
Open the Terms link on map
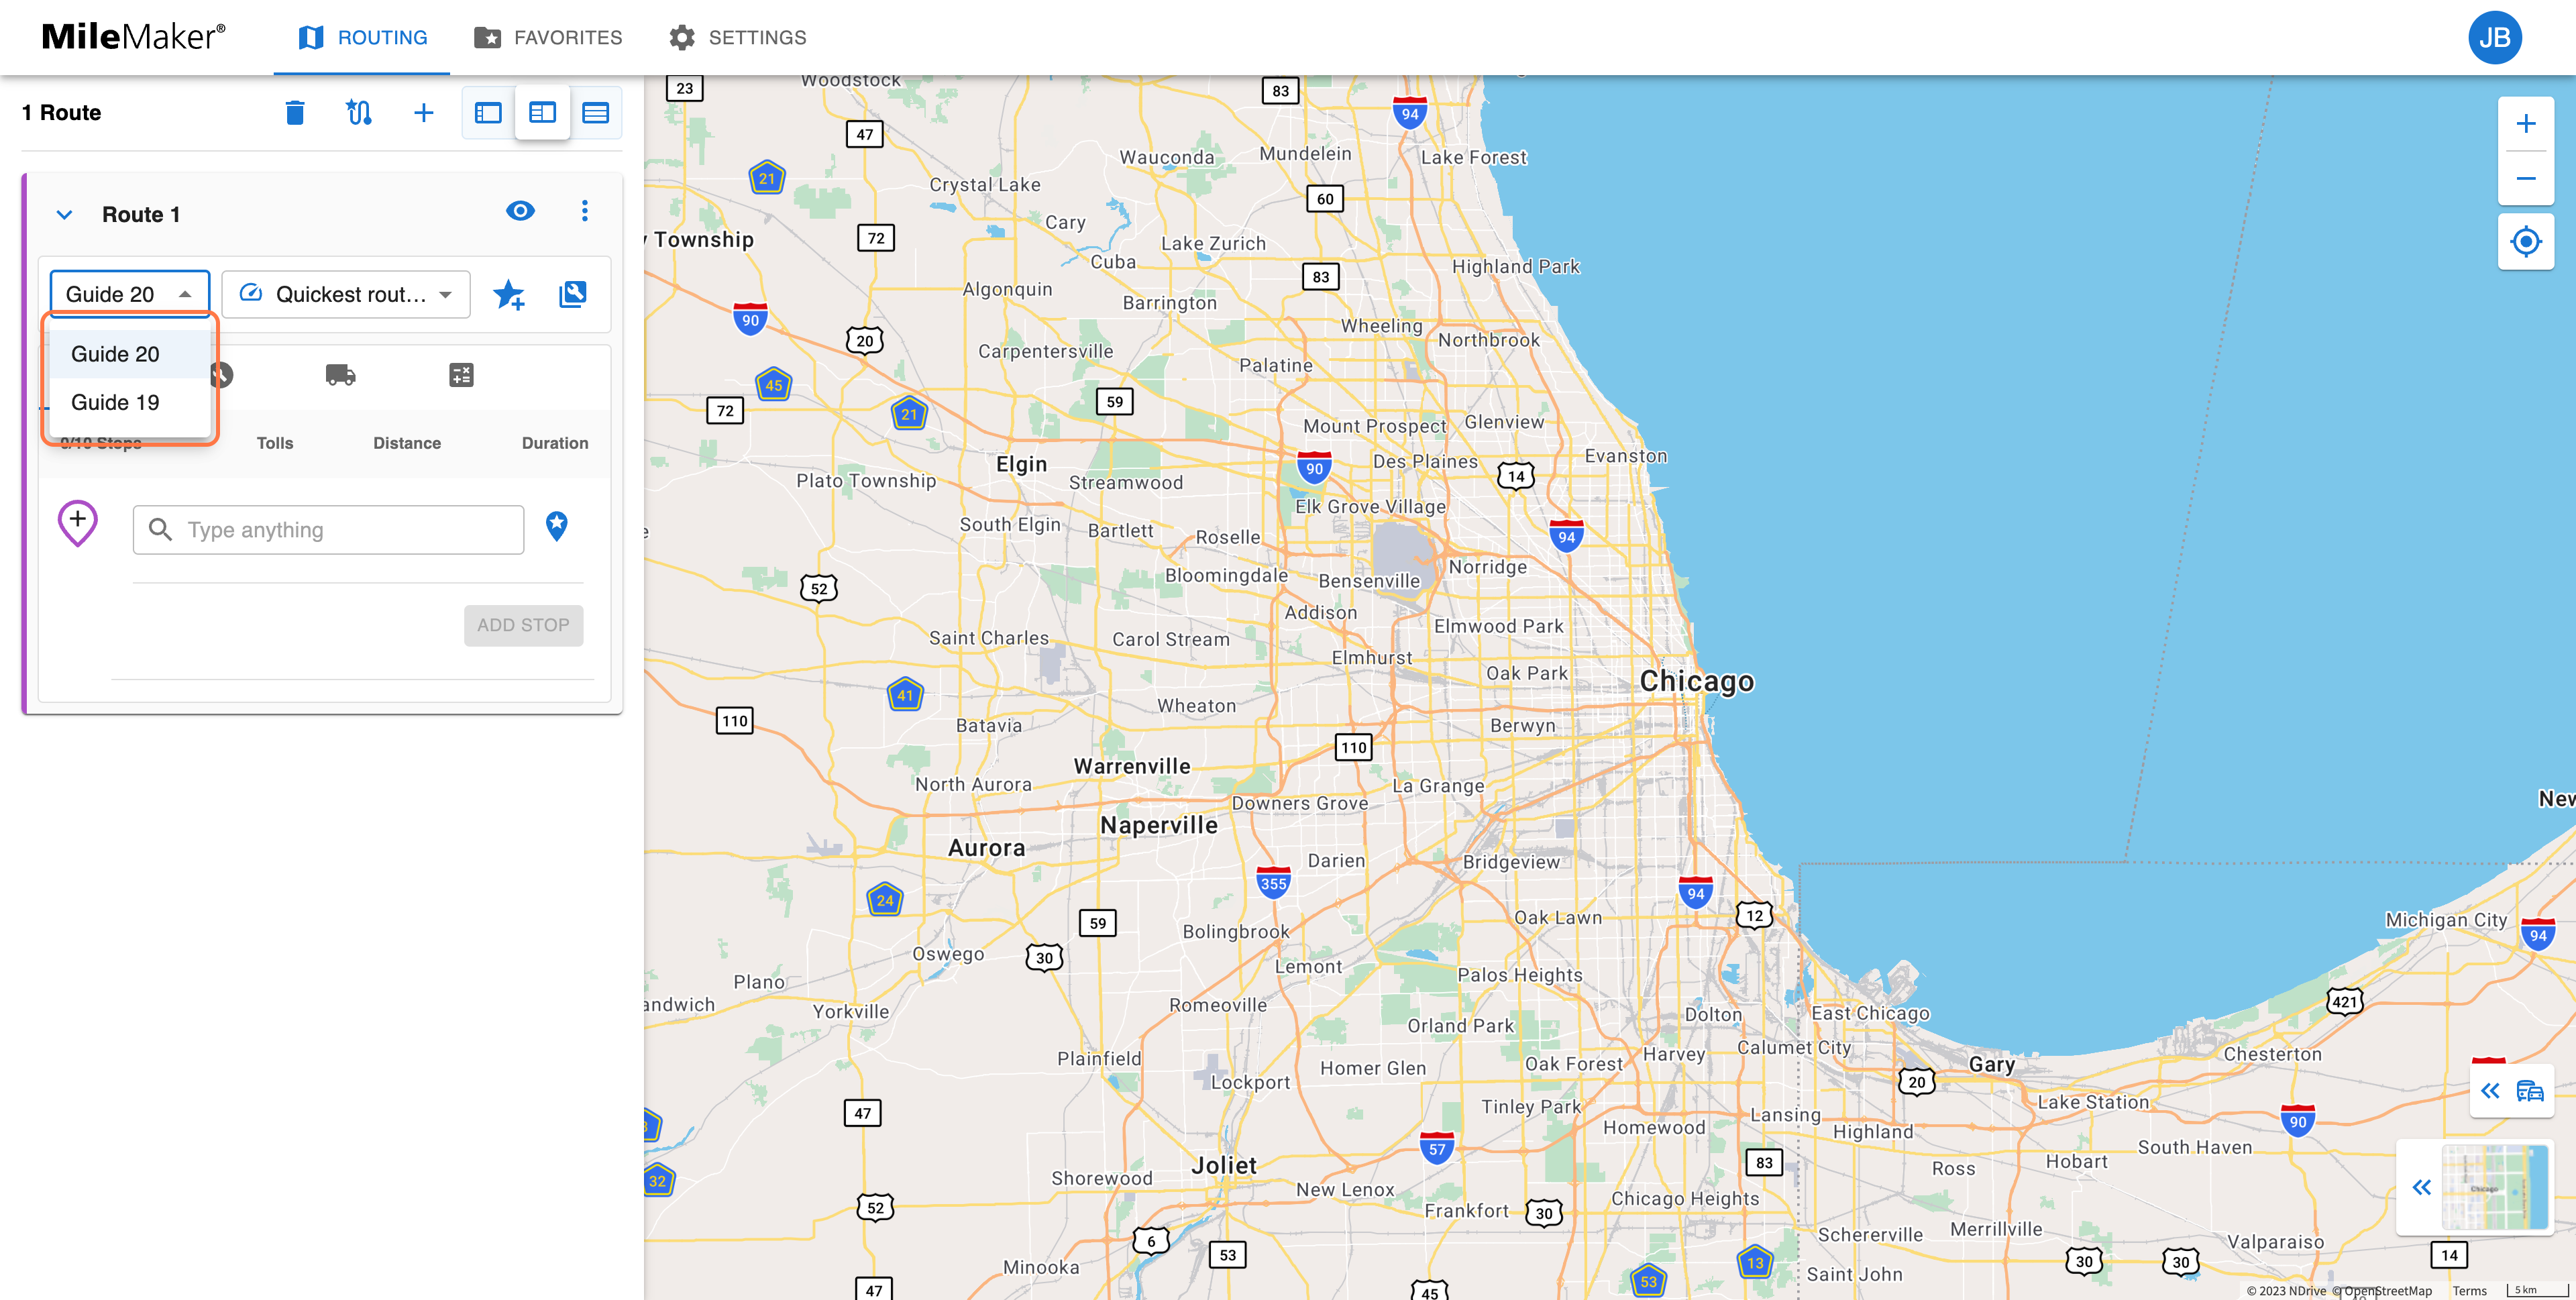click(2469, 1291)
